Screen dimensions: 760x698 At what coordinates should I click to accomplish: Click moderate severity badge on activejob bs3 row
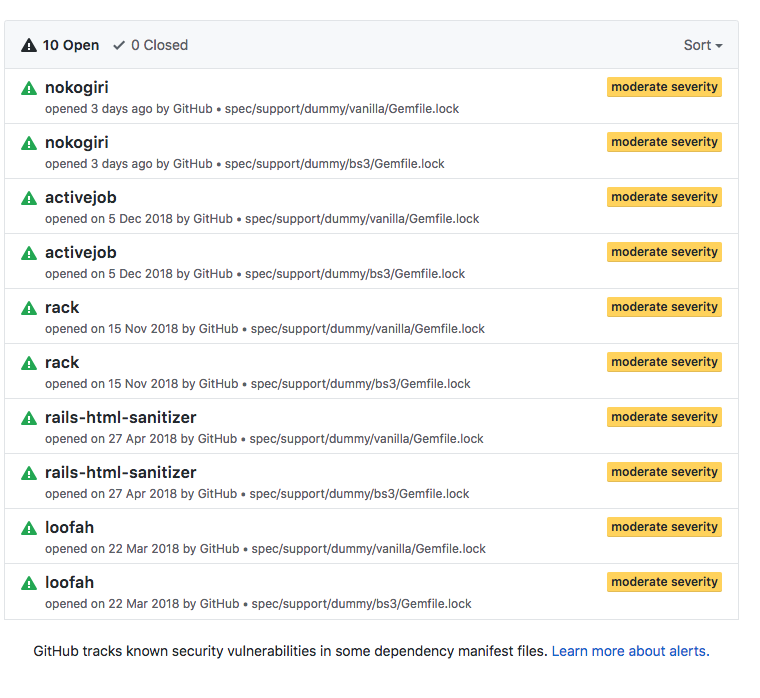[664, 252]
